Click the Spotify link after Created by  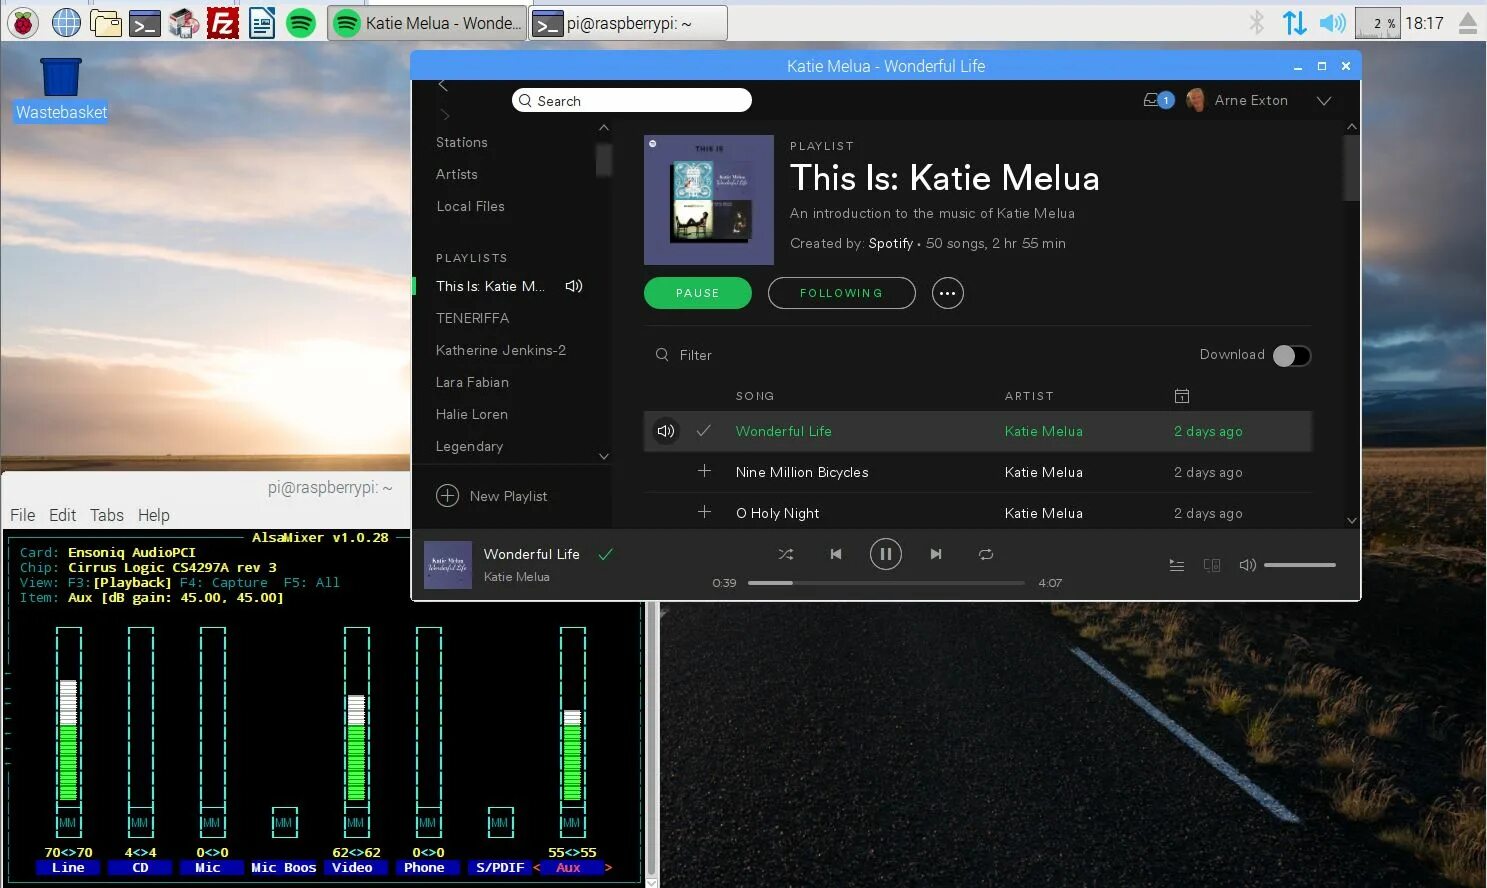[891, 243]
